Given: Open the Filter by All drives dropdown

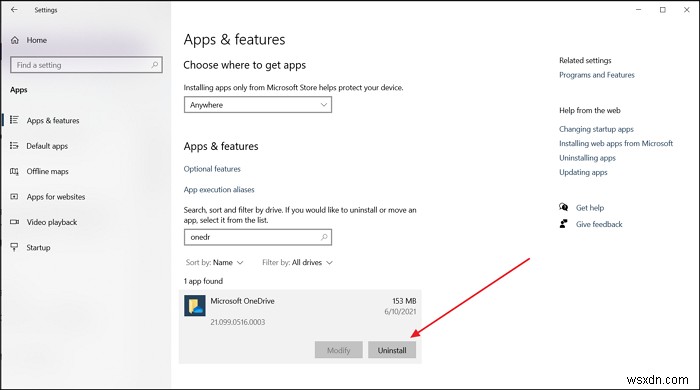Looking at the screenshot, I should click(x=297, y=262).
